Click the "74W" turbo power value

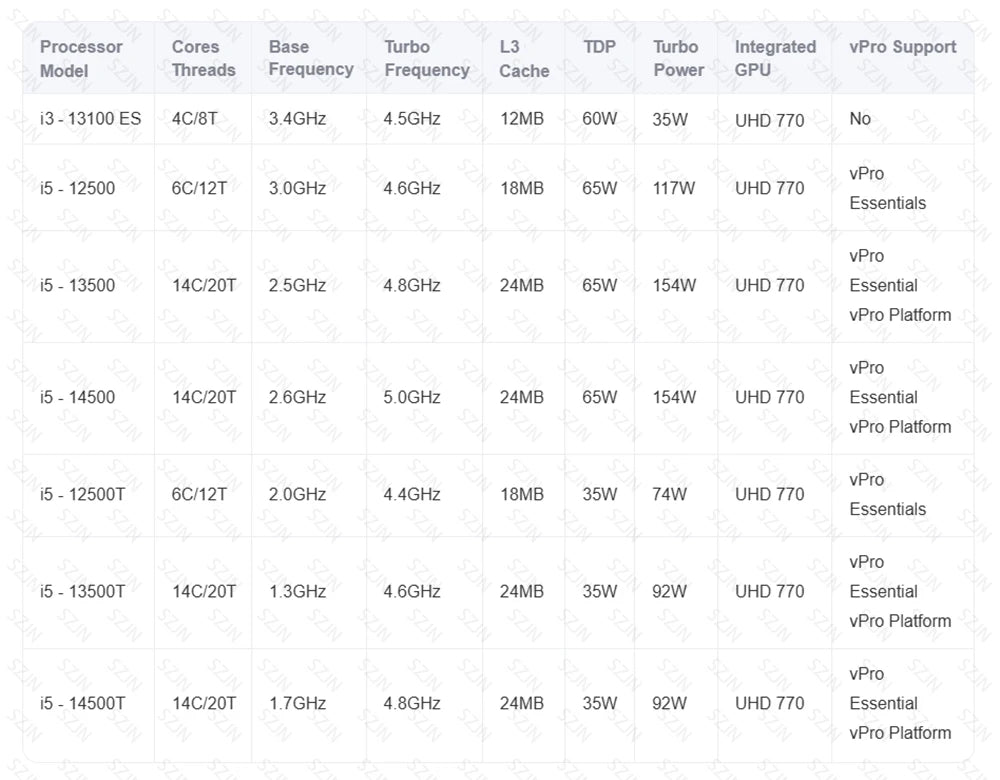click(669, 494)
